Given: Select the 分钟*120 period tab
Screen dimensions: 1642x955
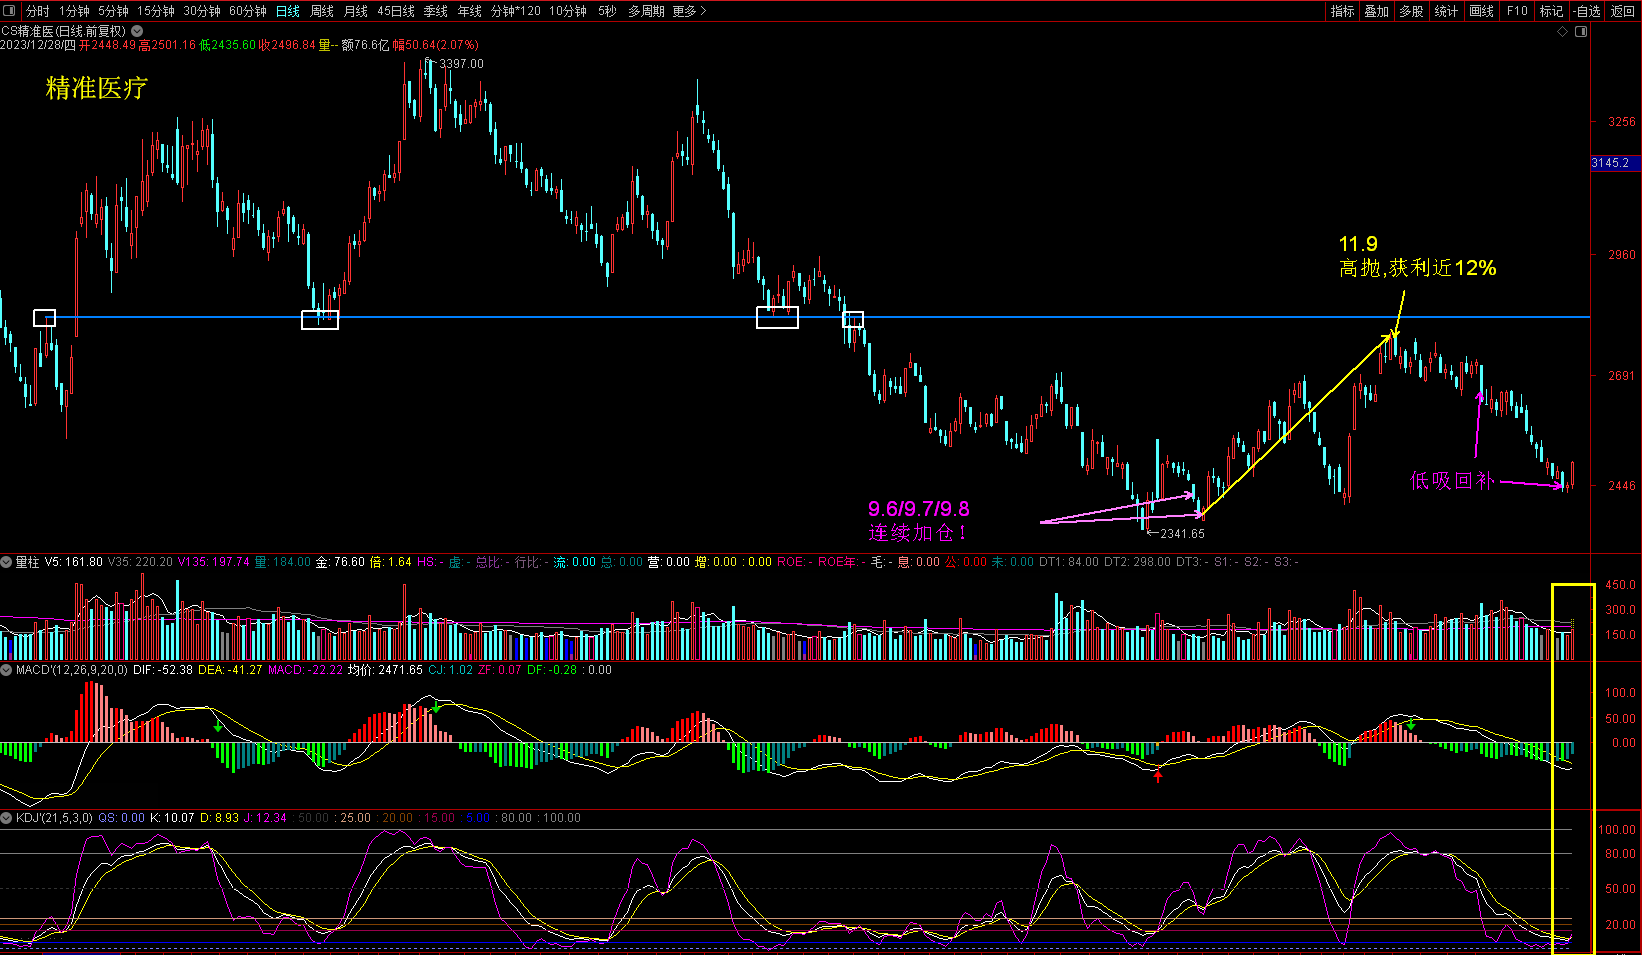Looking at the screenshot, I should click(516, 11).
